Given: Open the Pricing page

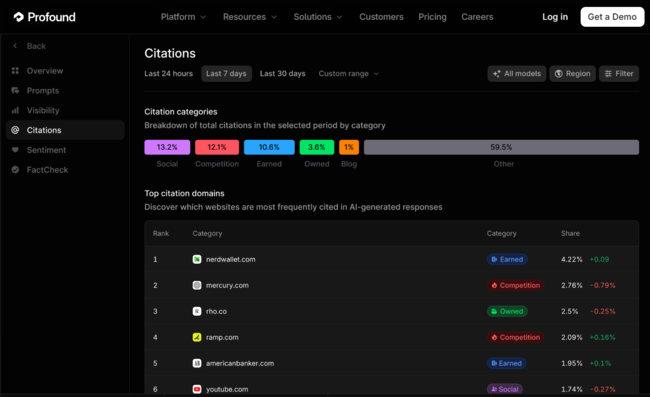Looking at the screenshot, I should pyautogui.click(x=432, y=17).
